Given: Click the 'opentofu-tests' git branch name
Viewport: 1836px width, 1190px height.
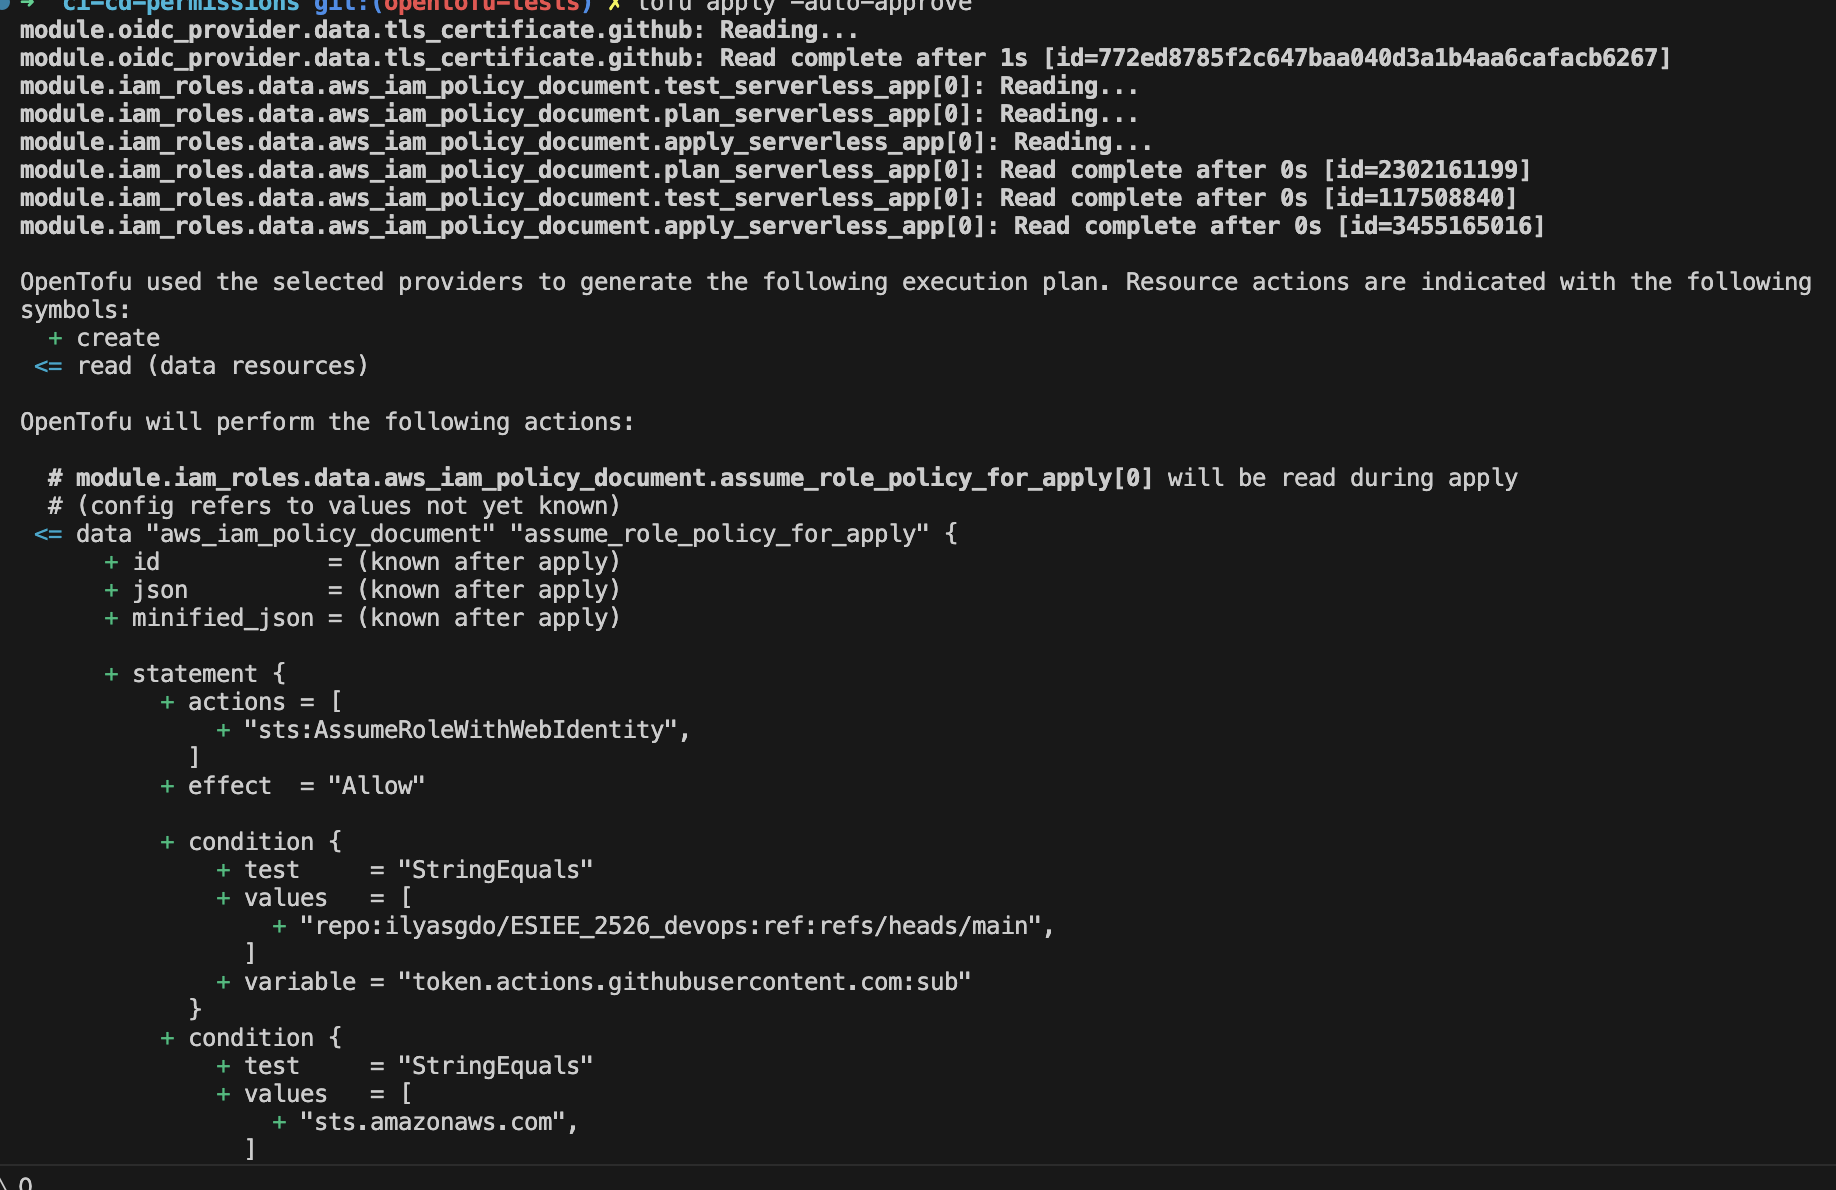Looking at the screenshot, I should pyautogui.click(x=482, y=5).
